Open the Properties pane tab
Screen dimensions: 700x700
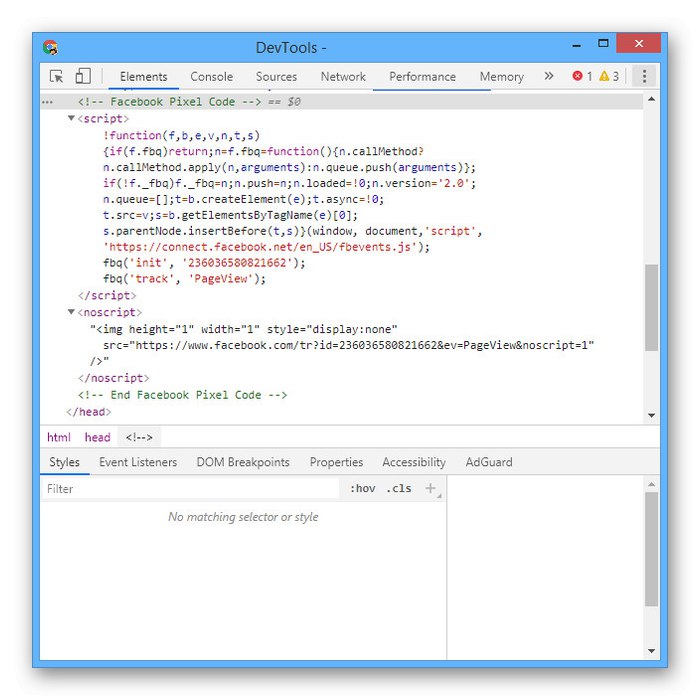[x=336, y=462]
